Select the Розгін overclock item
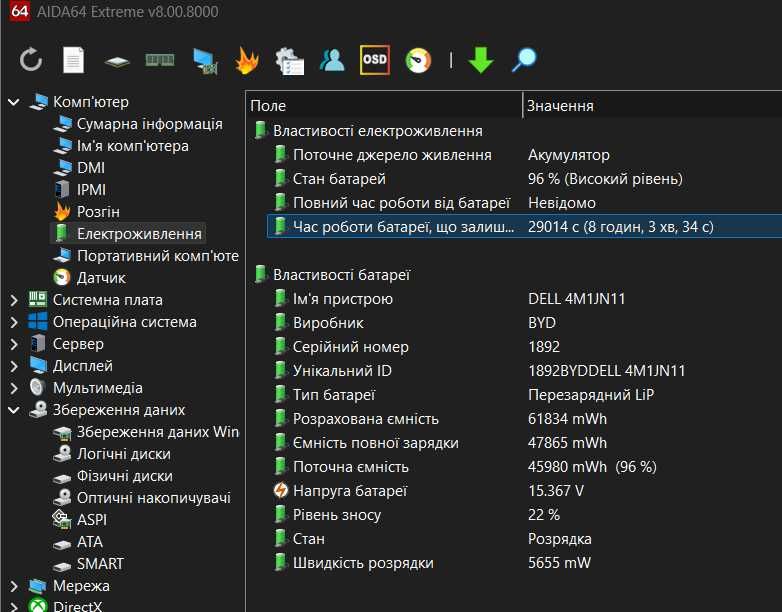The width and height of the screenshot is (782, 612). click(x=86, y=211)
